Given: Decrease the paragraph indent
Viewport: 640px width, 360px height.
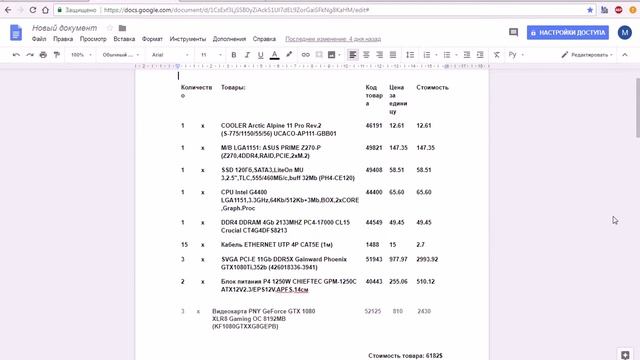Looking at the screenshot, I should click(467, 55).
